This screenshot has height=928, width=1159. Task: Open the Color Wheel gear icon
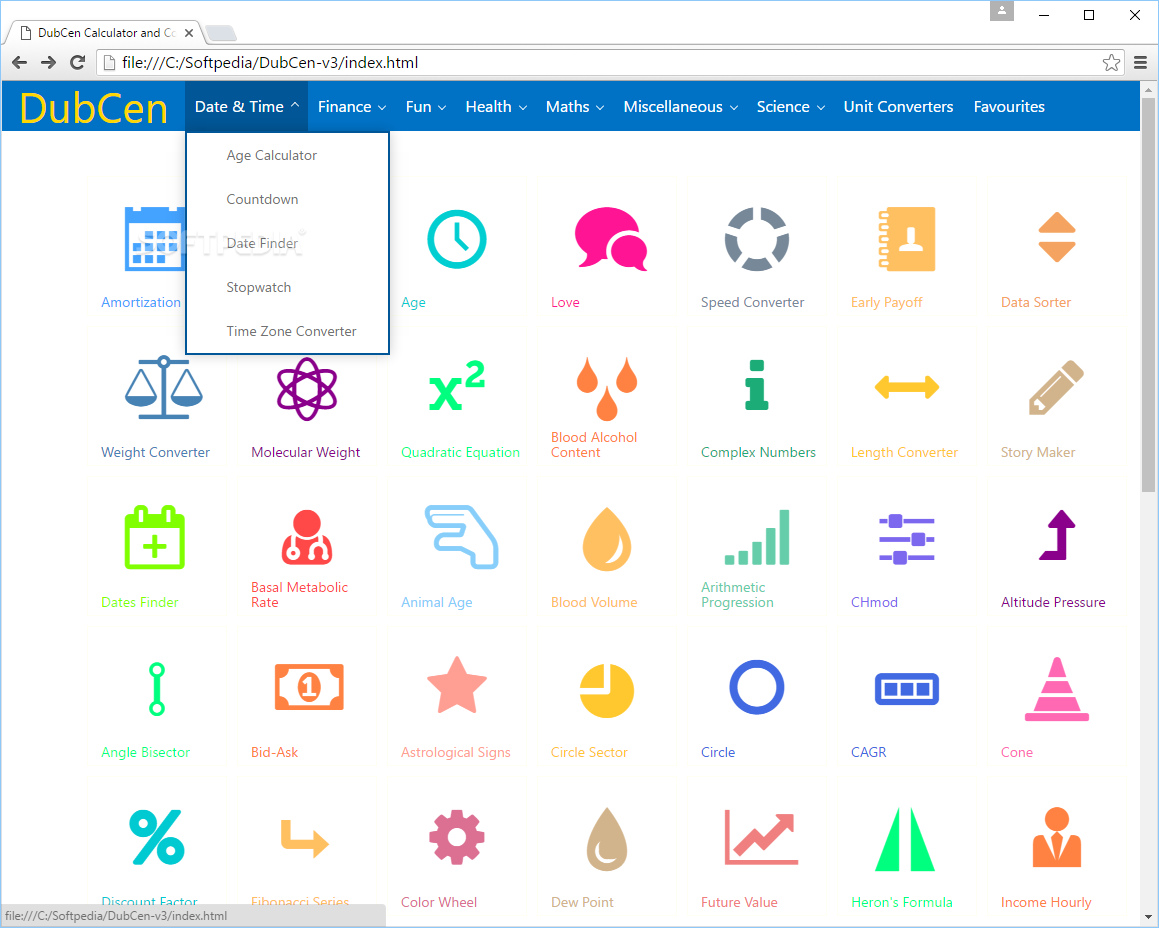(457, 837)
